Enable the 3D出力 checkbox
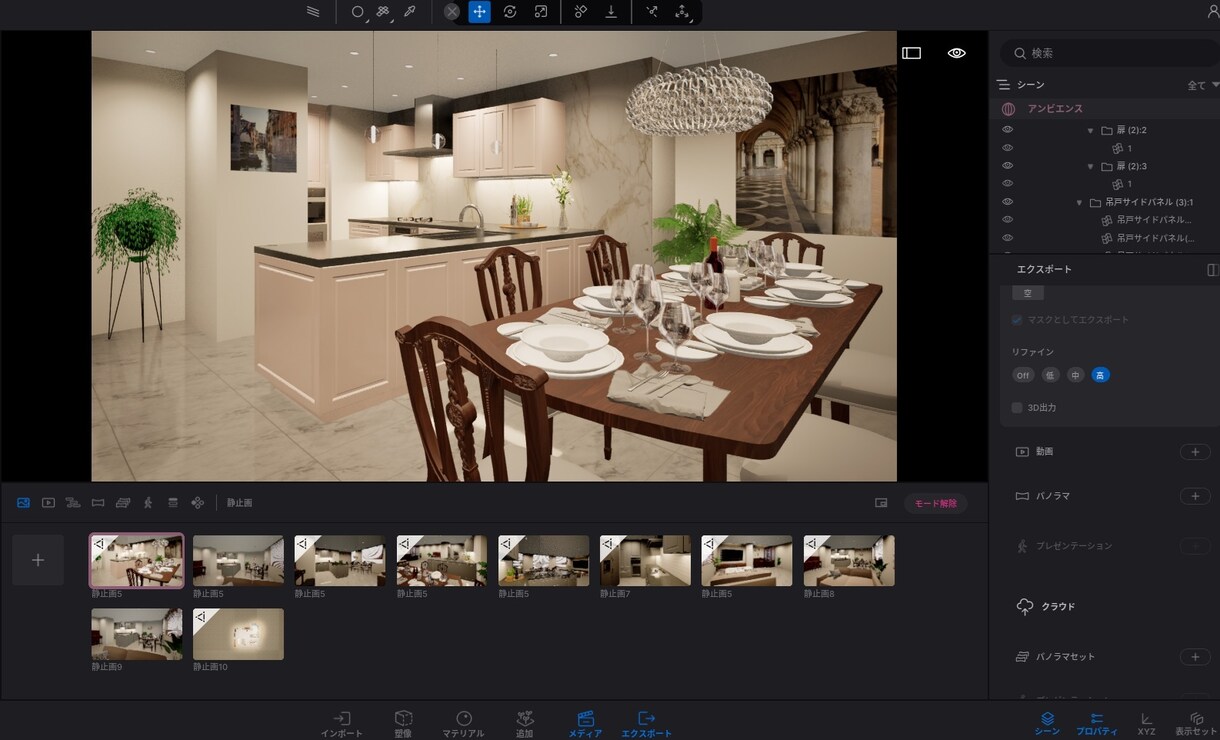 pyautogui.click(x=1017, y=408)
